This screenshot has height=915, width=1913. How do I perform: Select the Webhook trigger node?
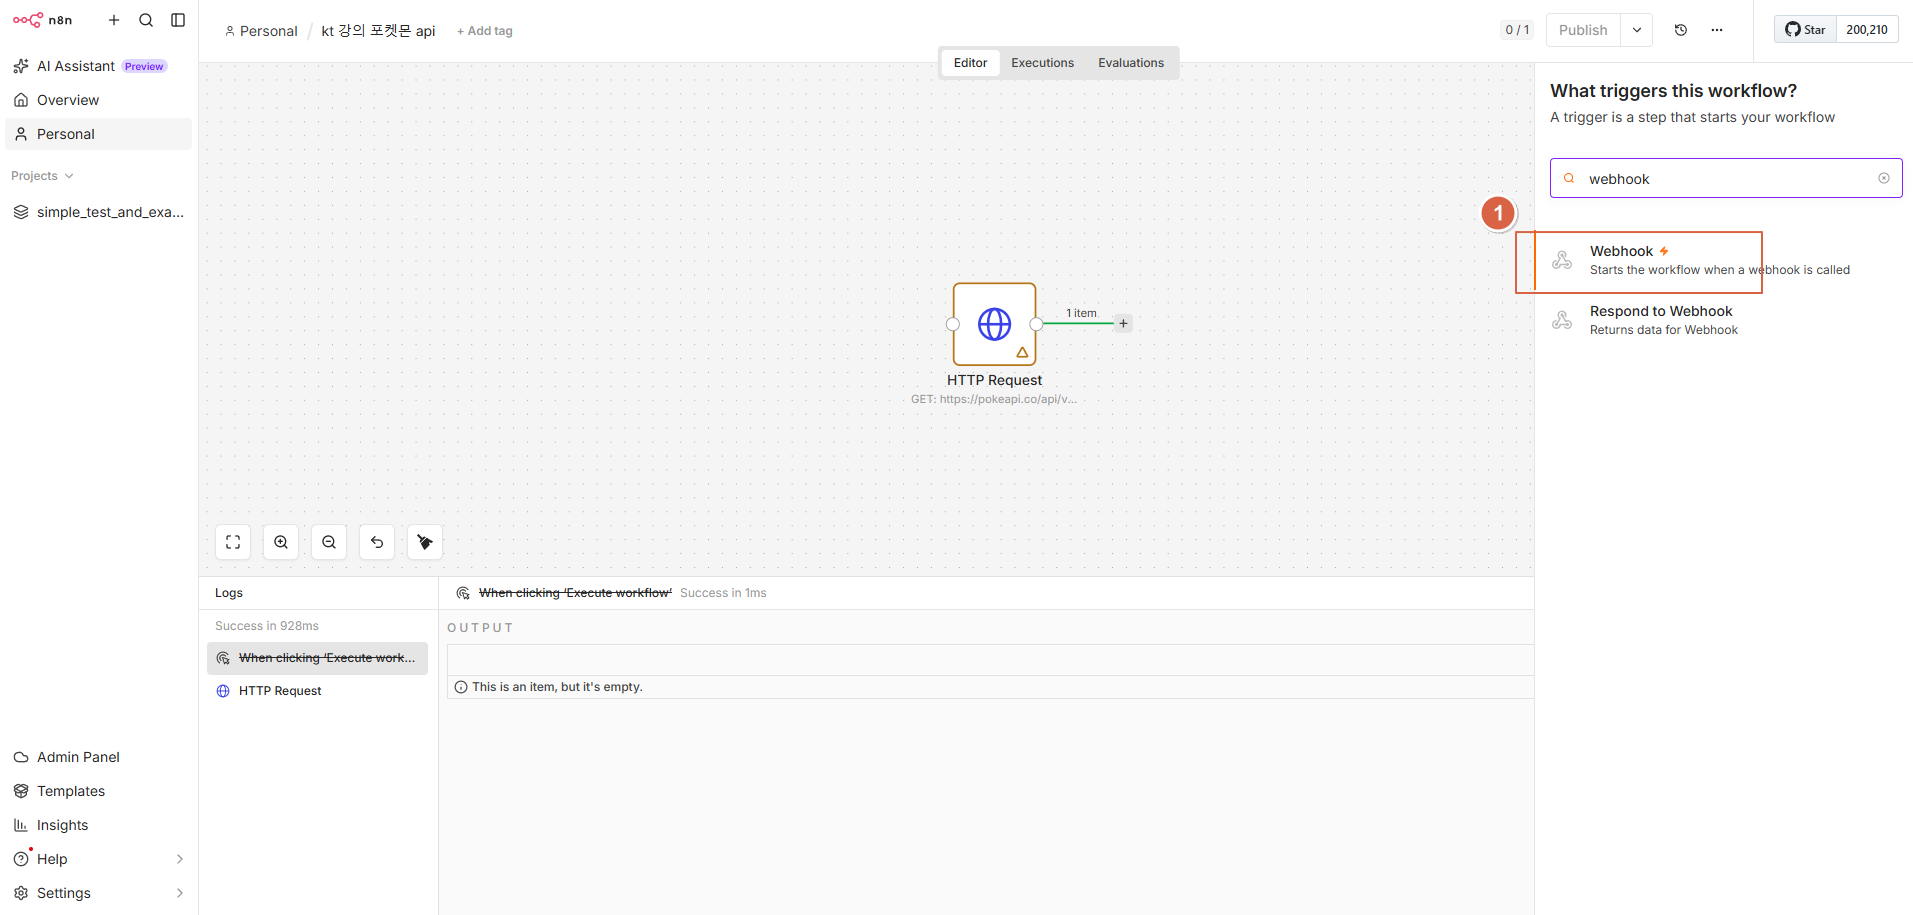(x=1717, y=260)
